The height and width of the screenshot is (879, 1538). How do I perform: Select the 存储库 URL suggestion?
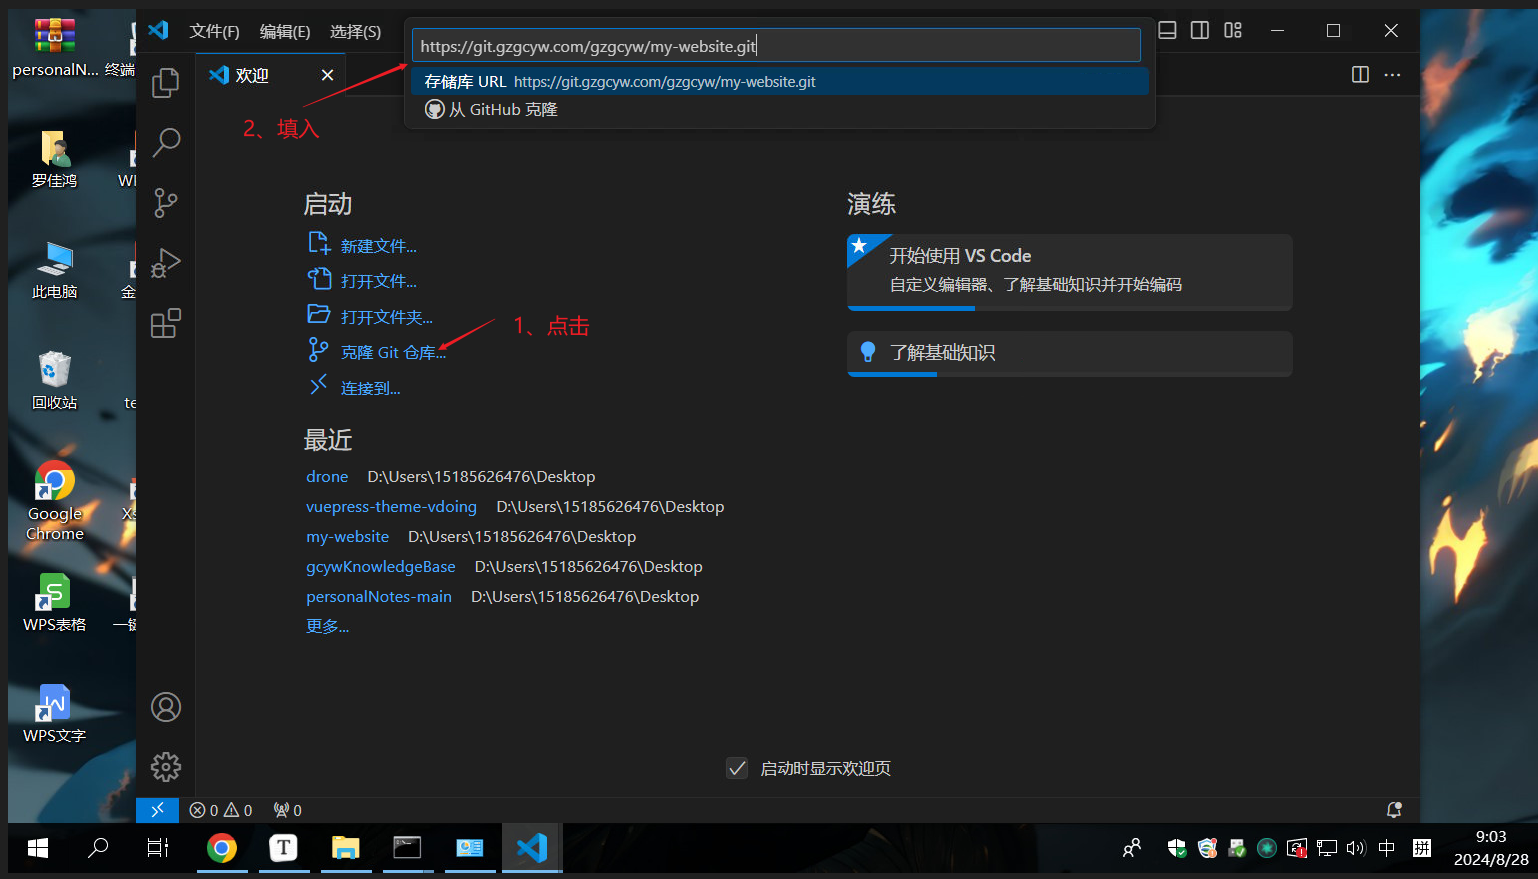click(779, 82)
